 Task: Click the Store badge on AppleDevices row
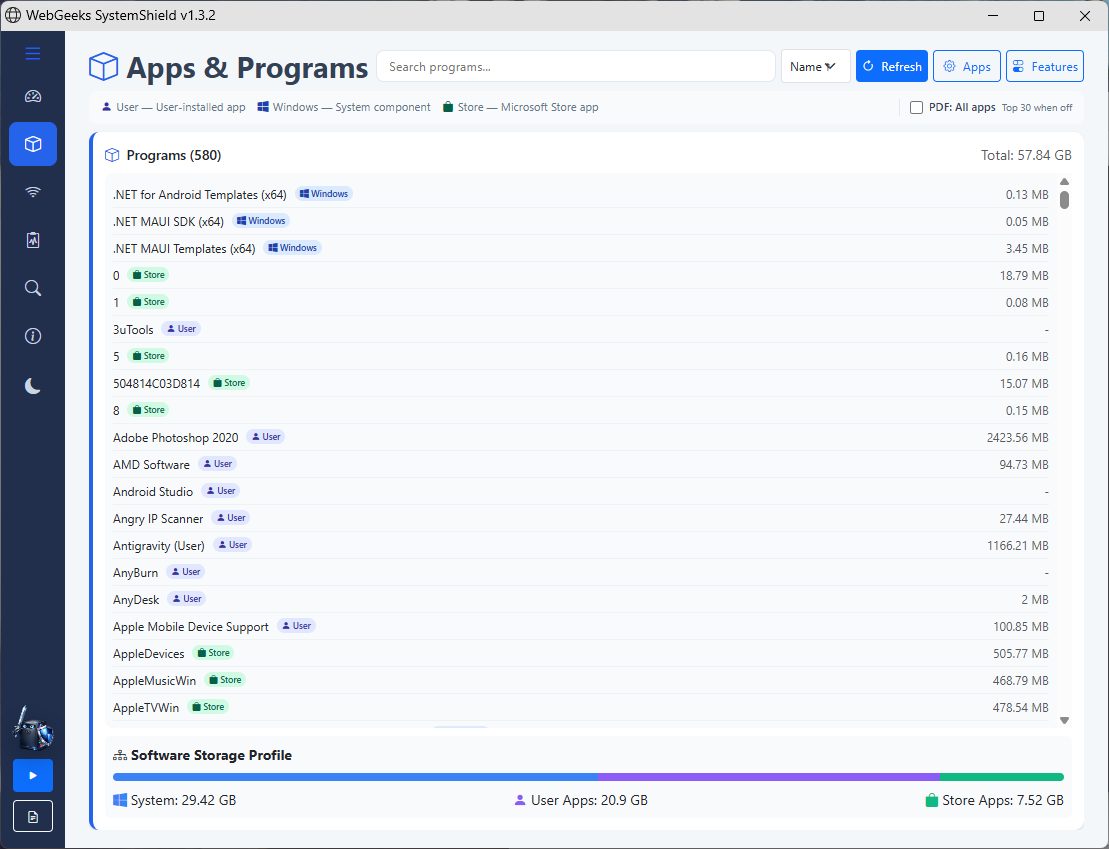(x=213, y=653)
